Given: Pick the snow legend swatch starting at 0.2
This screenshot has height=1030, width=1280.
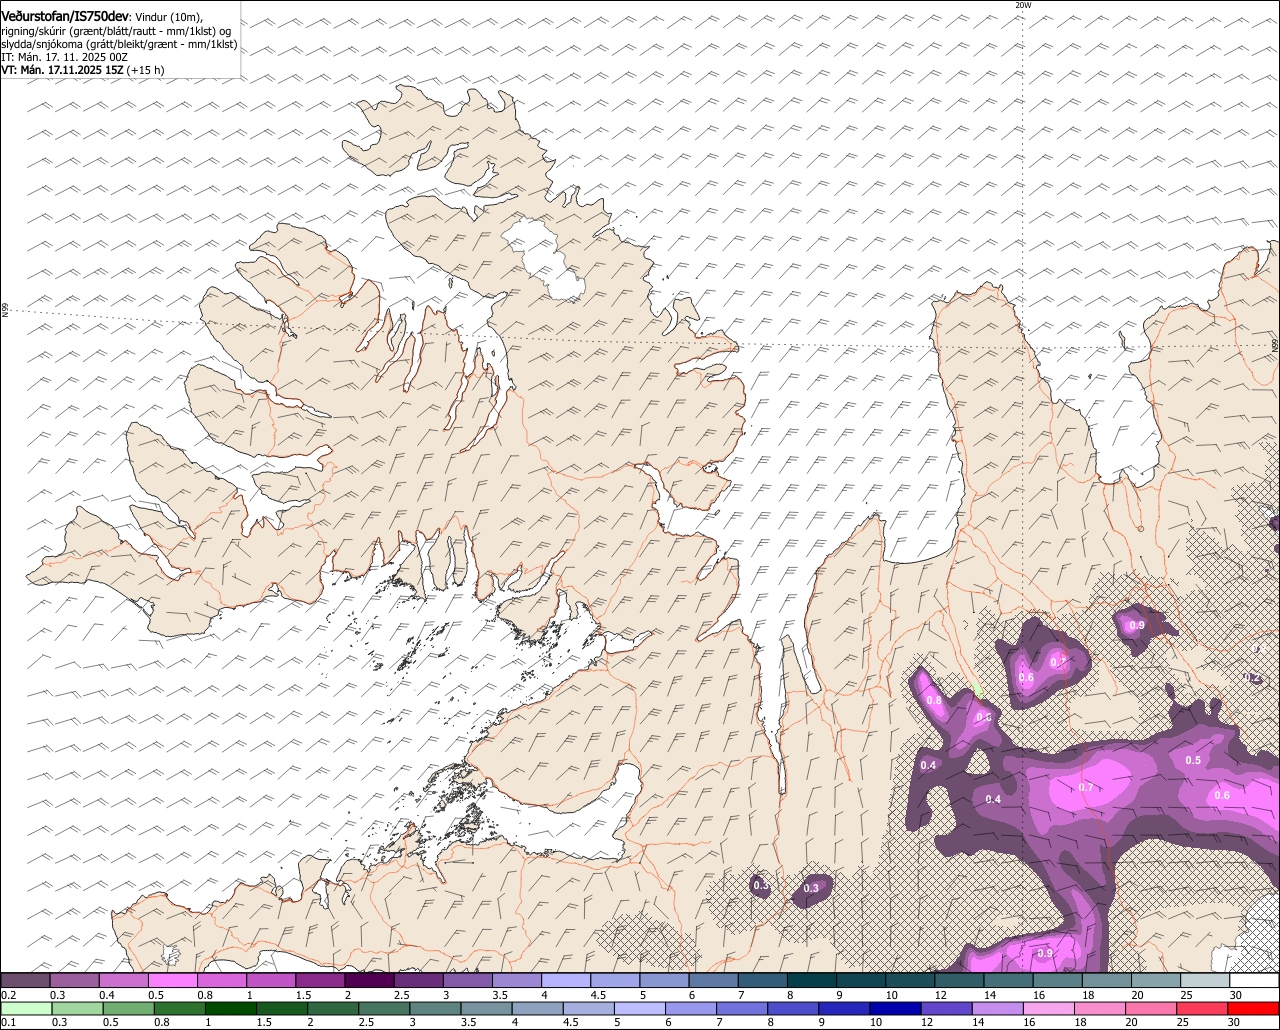Looking at the screenshot, I should click(x=25, y=980).
